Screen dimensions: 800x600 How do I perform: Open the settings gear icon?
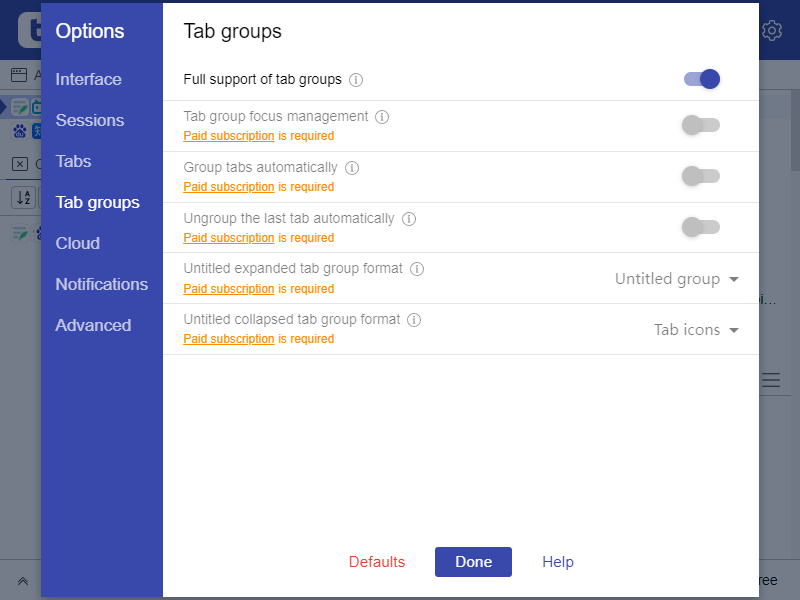[x=772, y=31]
